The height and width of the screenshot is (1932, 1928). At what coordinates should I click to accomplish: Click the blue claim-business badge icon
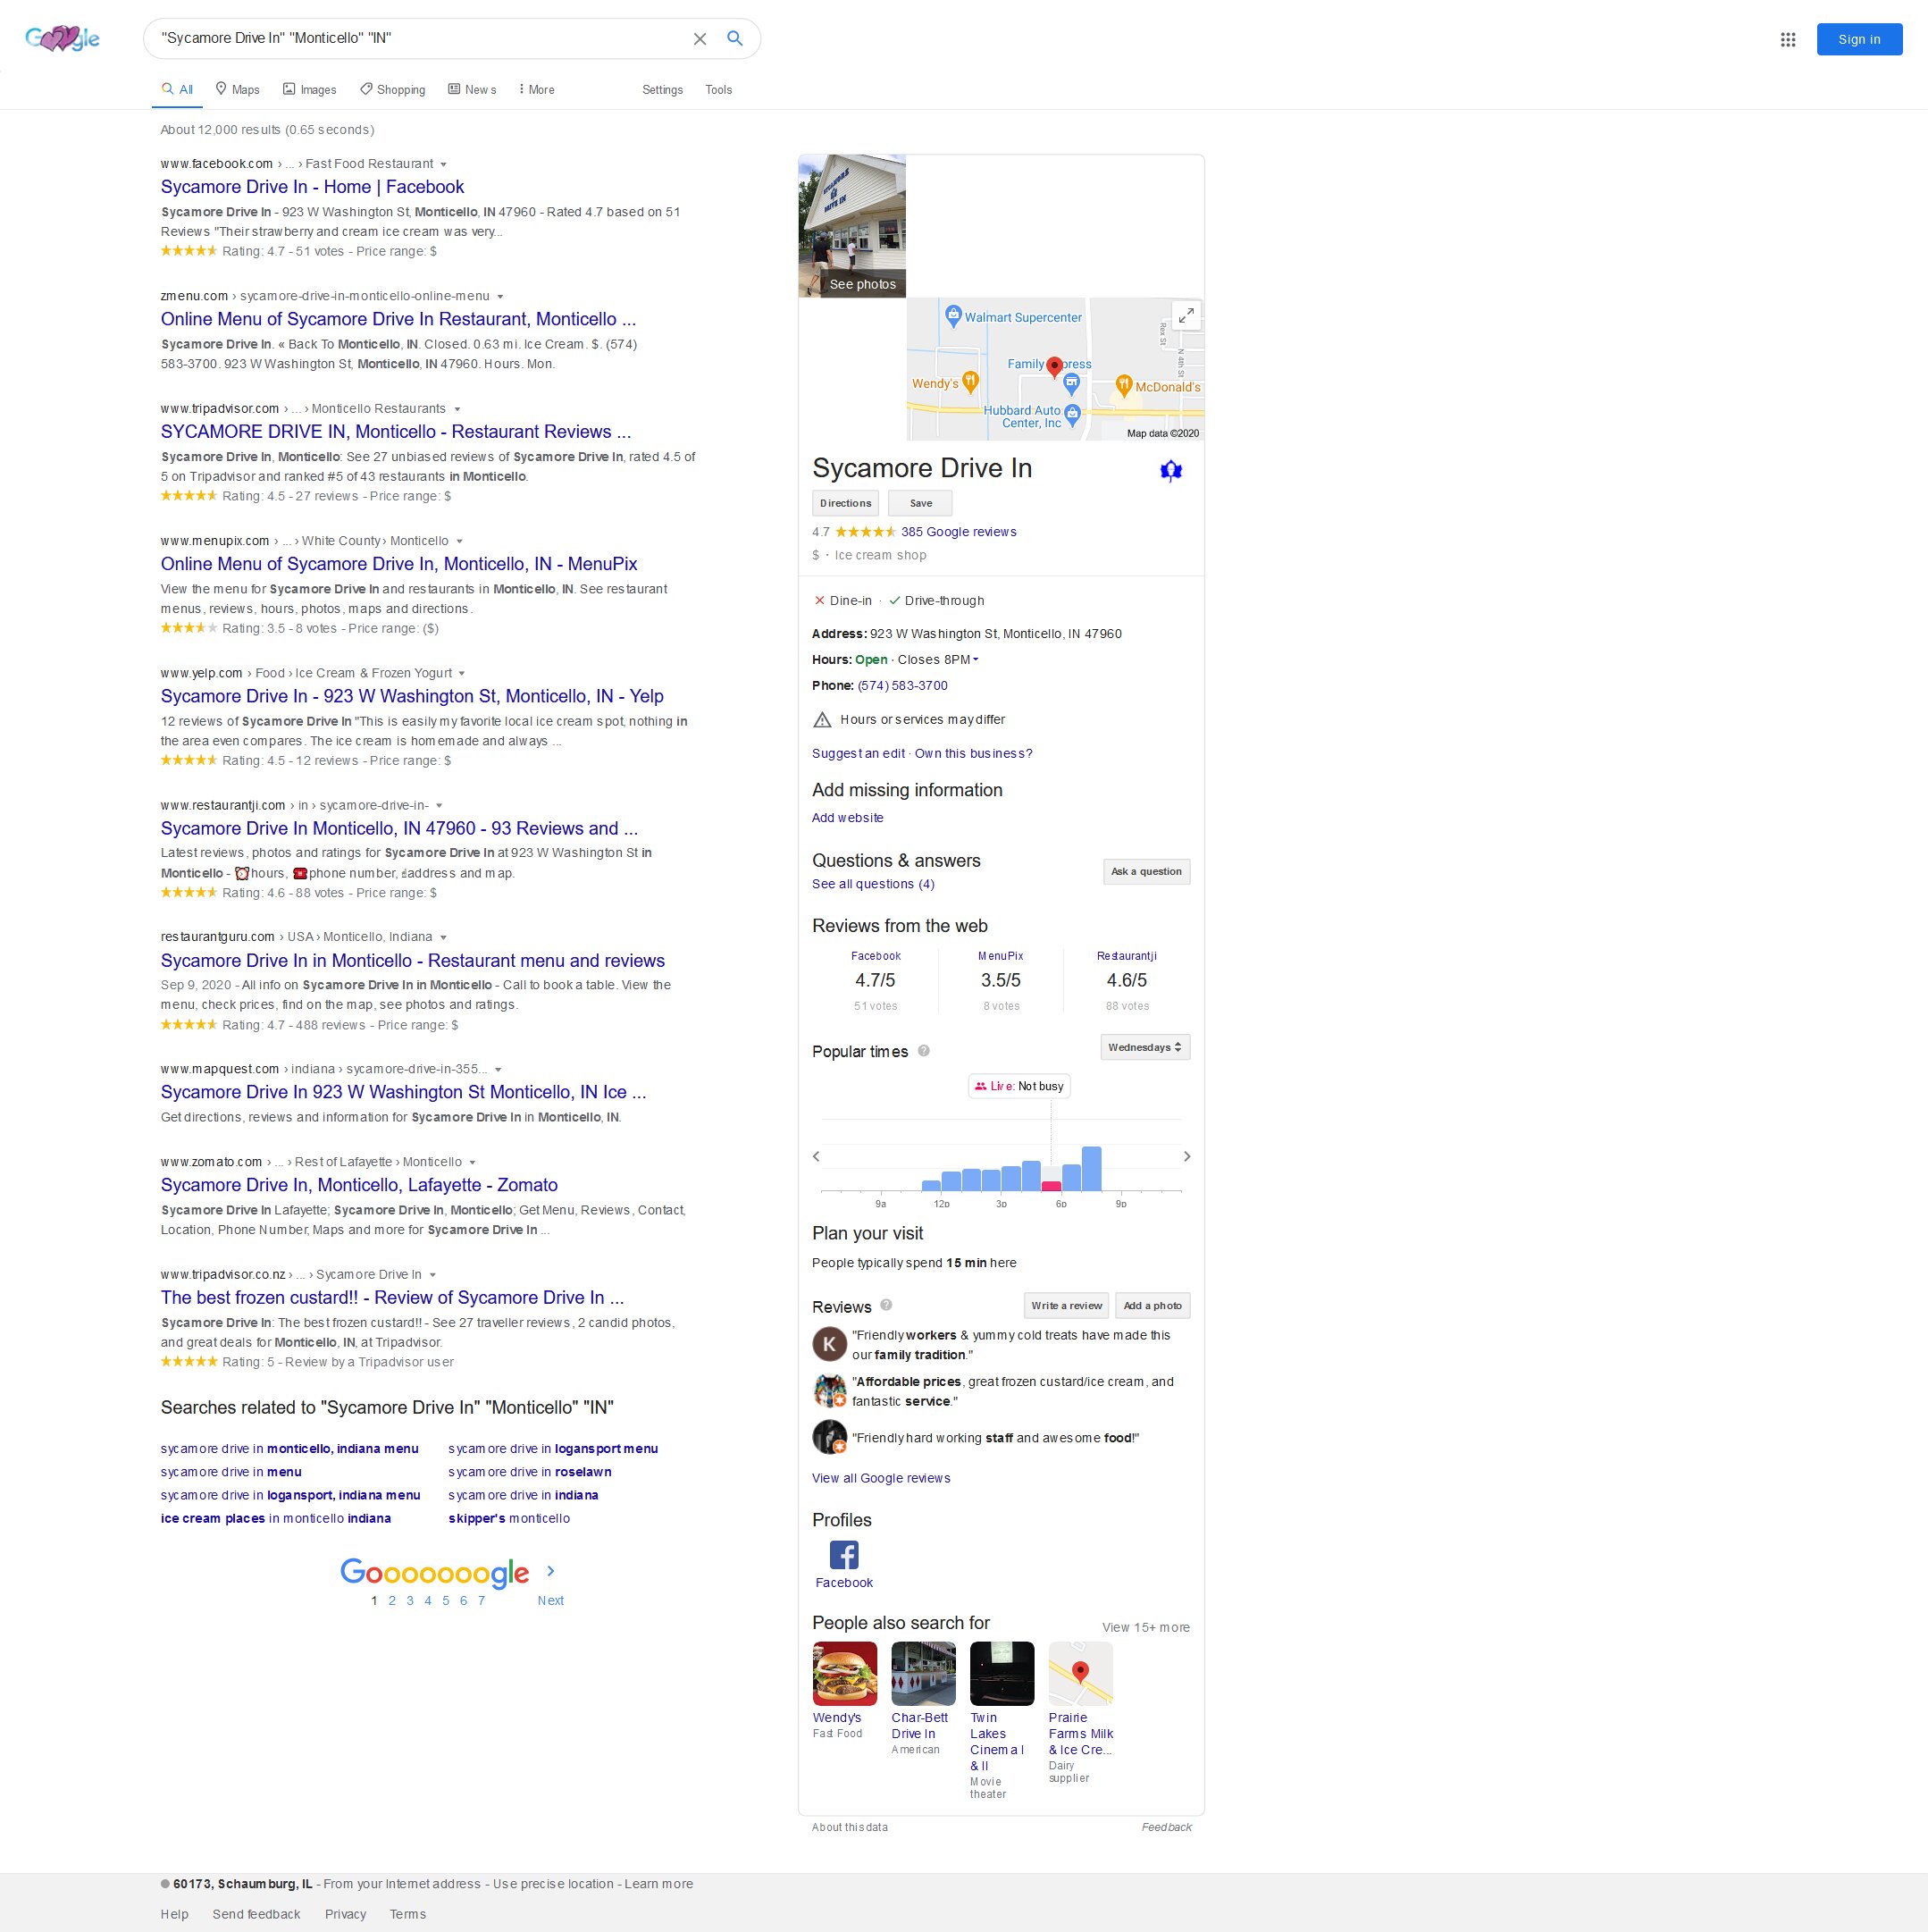[x=1171, y=470]
